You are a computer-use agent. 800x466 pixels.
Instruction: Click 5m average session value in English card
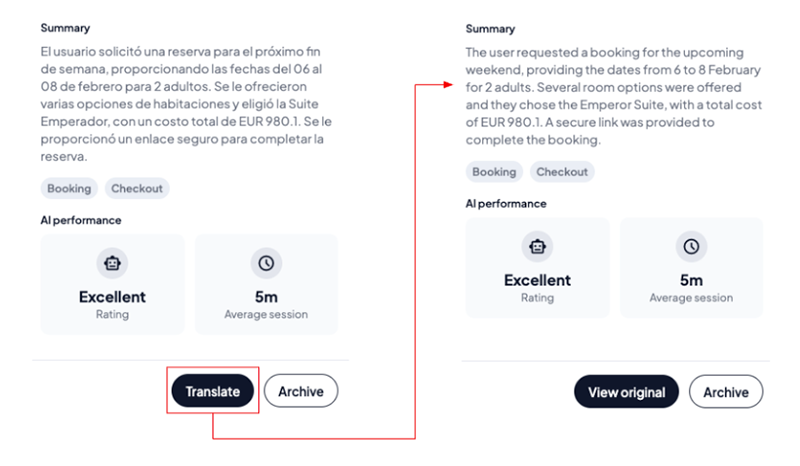691,280
